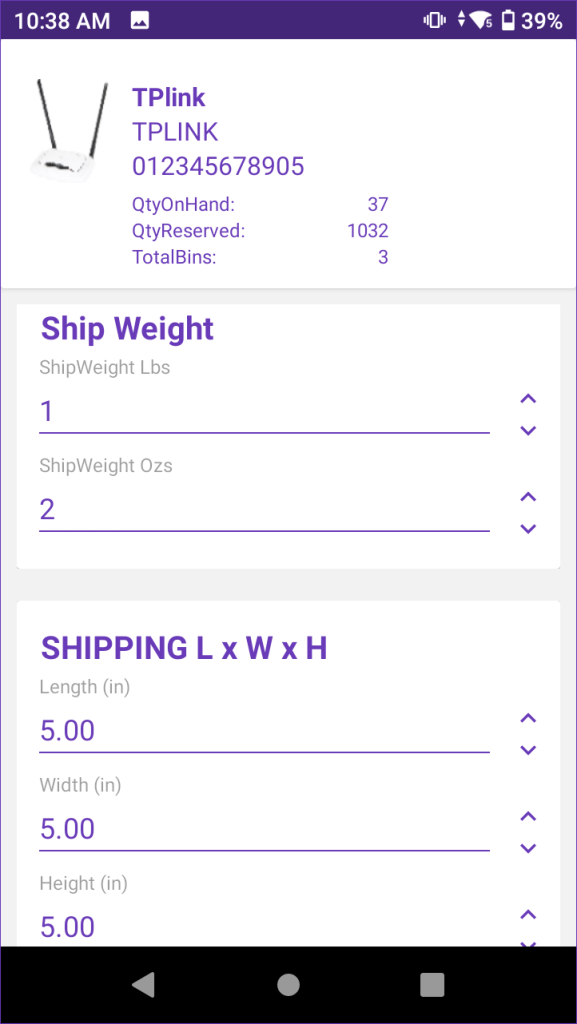Increase ShipWeight Ozs with up chevron
This screenshot has width=577, height=1024.
point(528,498)
